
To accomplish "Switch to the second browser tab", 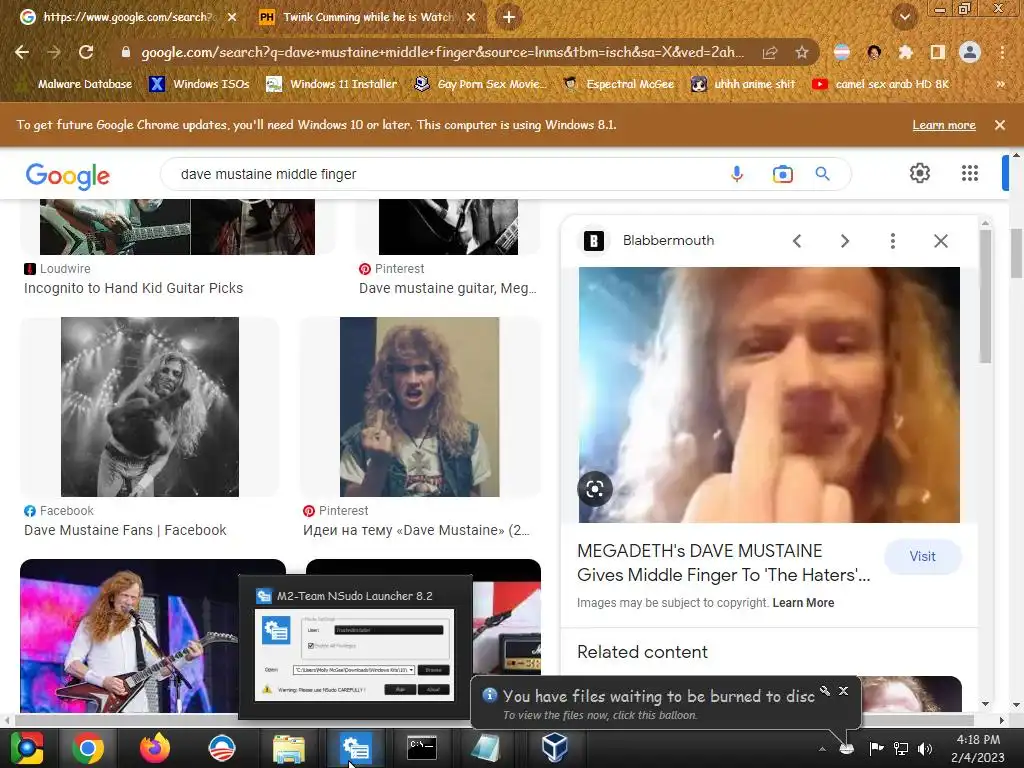I will point(368,17).
